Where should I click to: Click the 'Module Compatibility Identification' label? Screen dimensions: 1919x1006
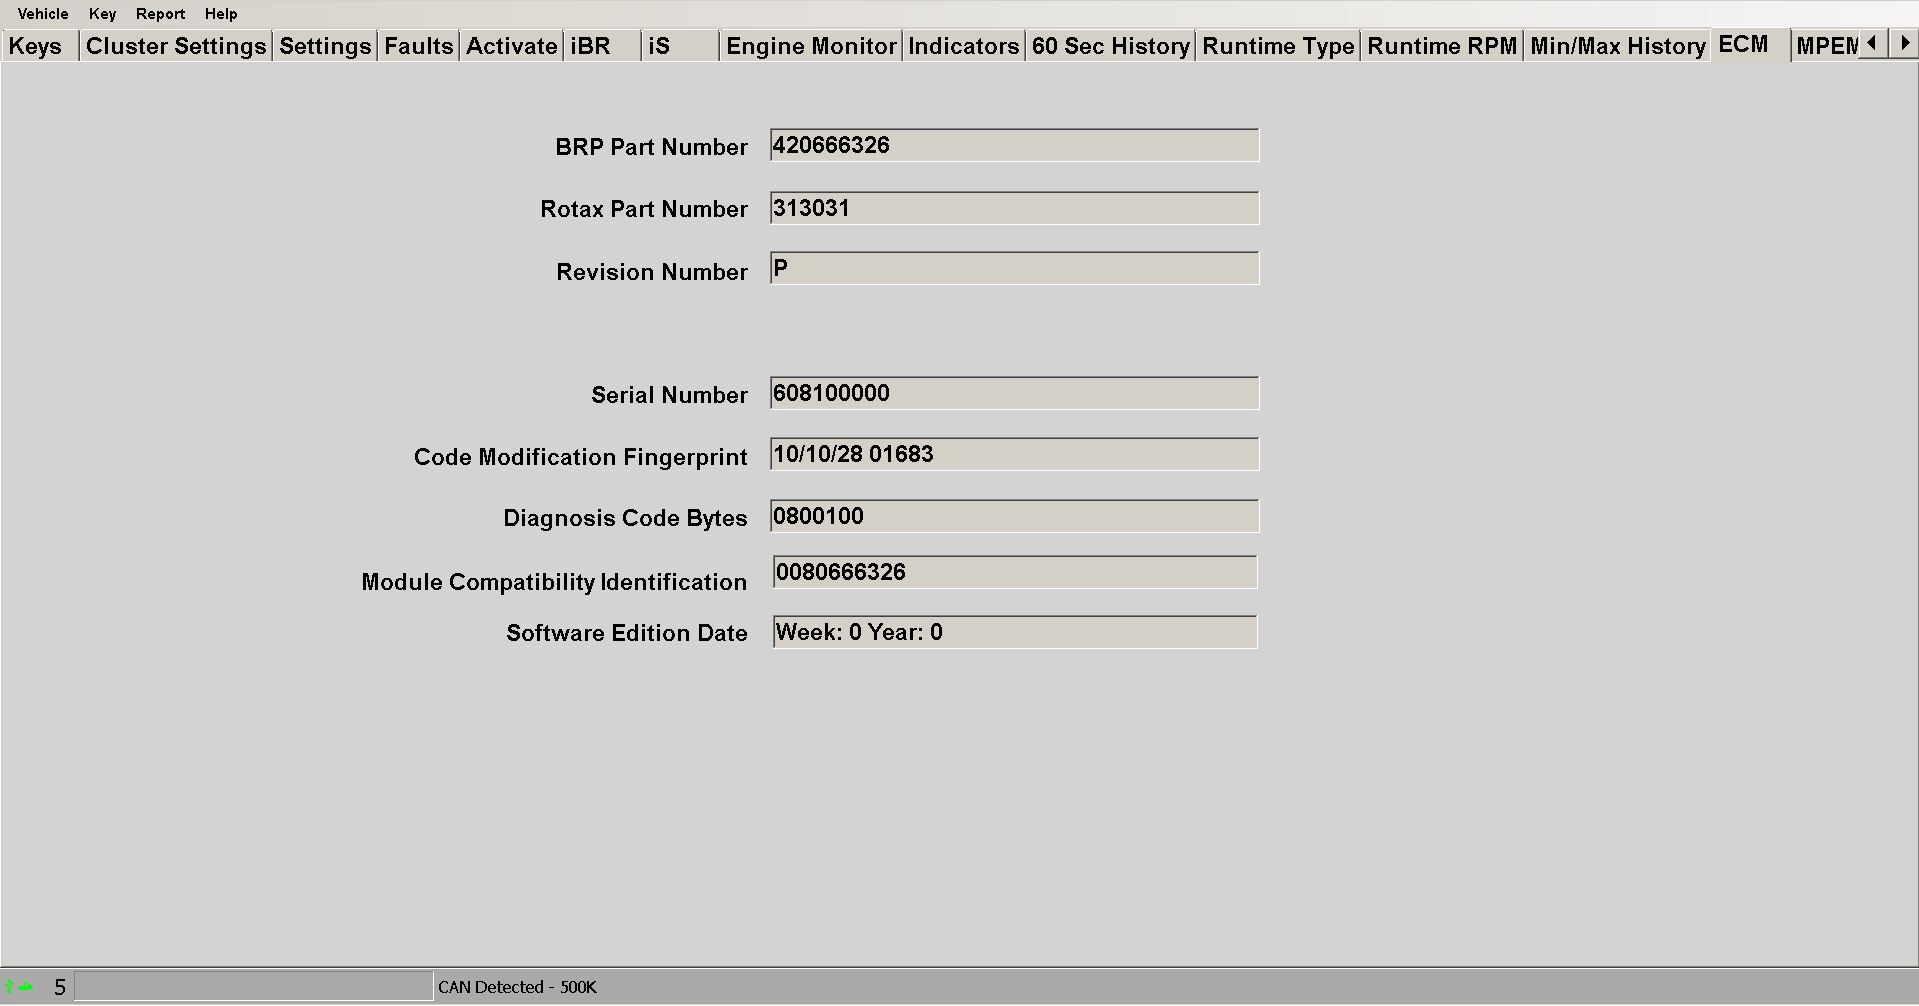[x=554, y=582]
